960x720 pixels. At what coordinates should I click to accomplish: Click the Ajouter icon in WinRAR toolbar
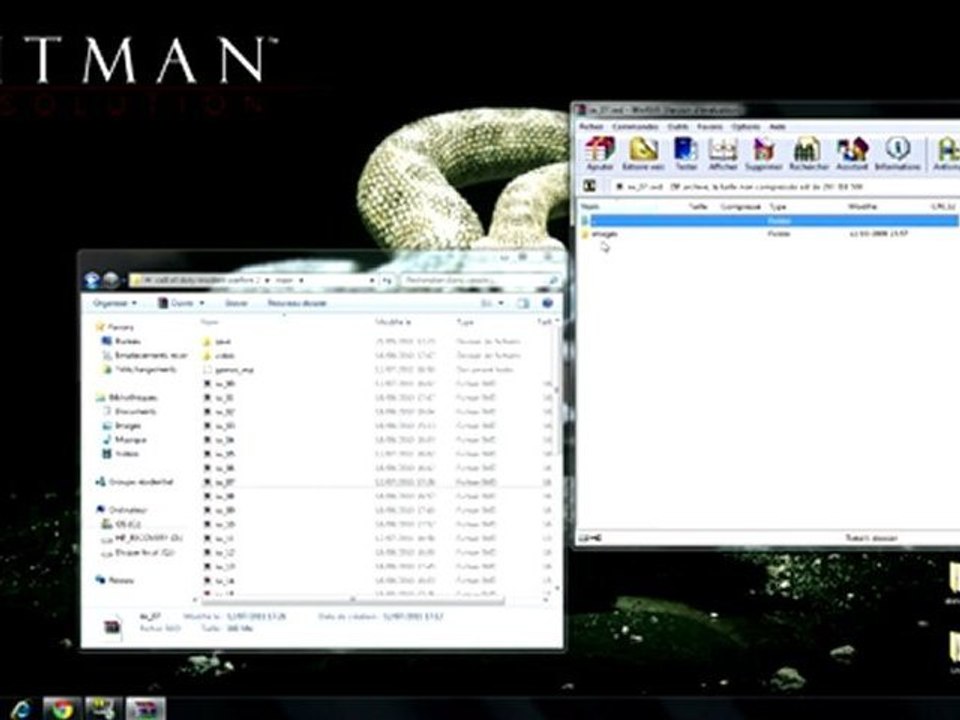(599, 153)
